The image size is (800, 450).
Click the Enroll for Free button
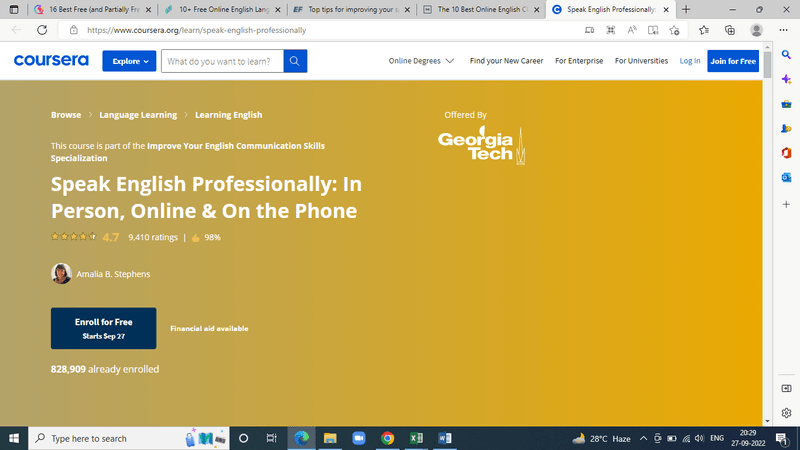[104, 328]
